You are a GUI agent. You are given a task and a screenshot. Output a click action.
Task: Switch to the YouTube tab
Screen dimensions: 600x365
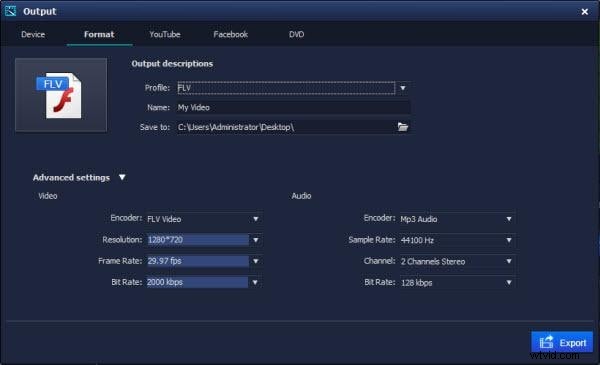165,34
